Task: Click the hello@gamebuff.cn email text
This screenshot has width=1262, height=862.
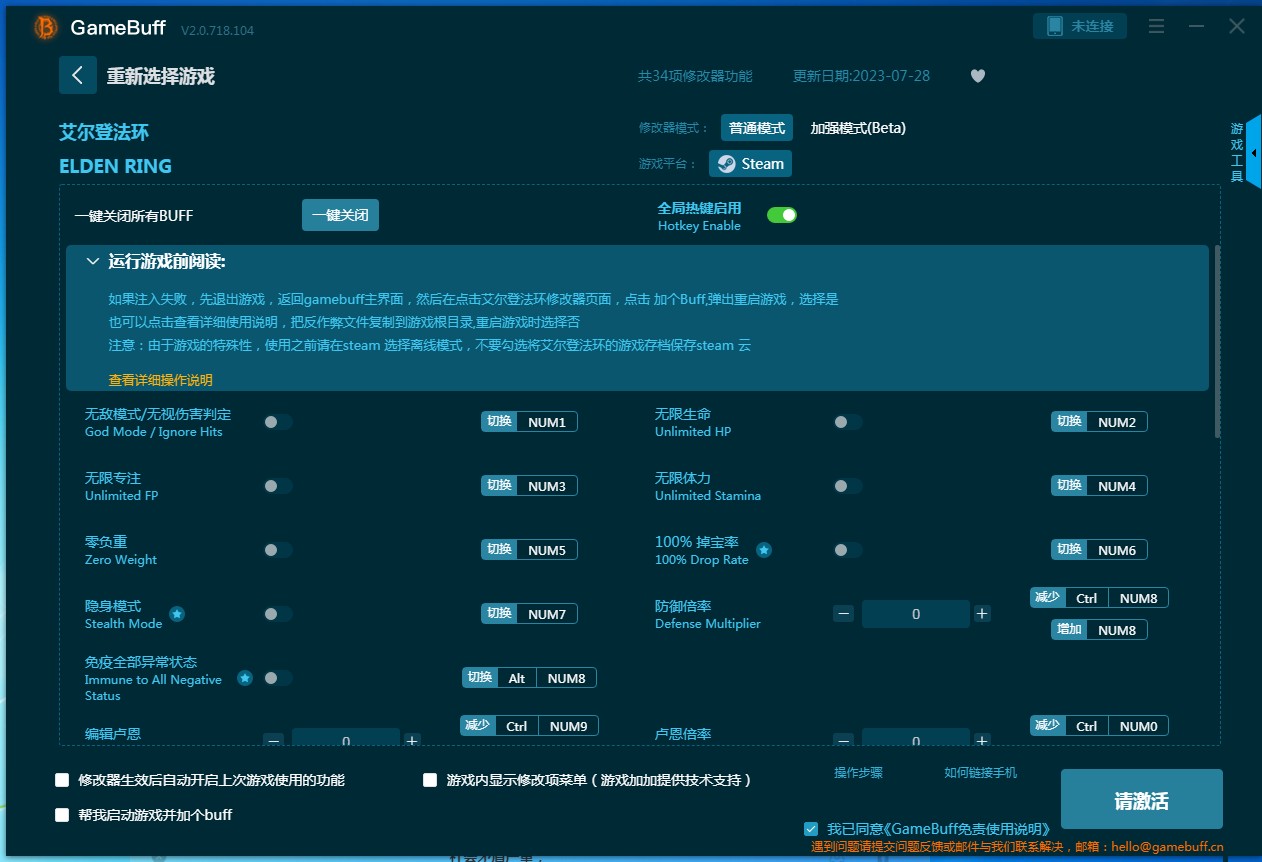Action: (1165, 847)
